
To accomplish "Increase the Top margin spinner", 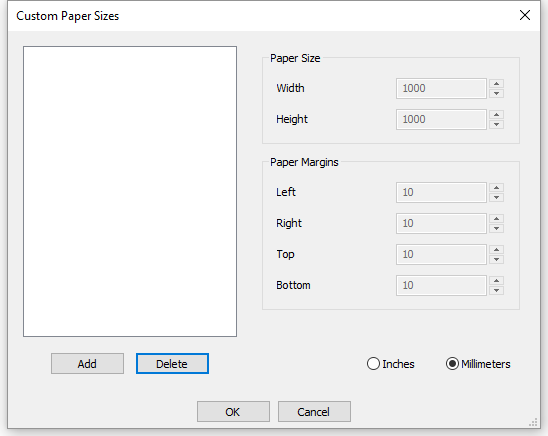I will pos(496,249).
